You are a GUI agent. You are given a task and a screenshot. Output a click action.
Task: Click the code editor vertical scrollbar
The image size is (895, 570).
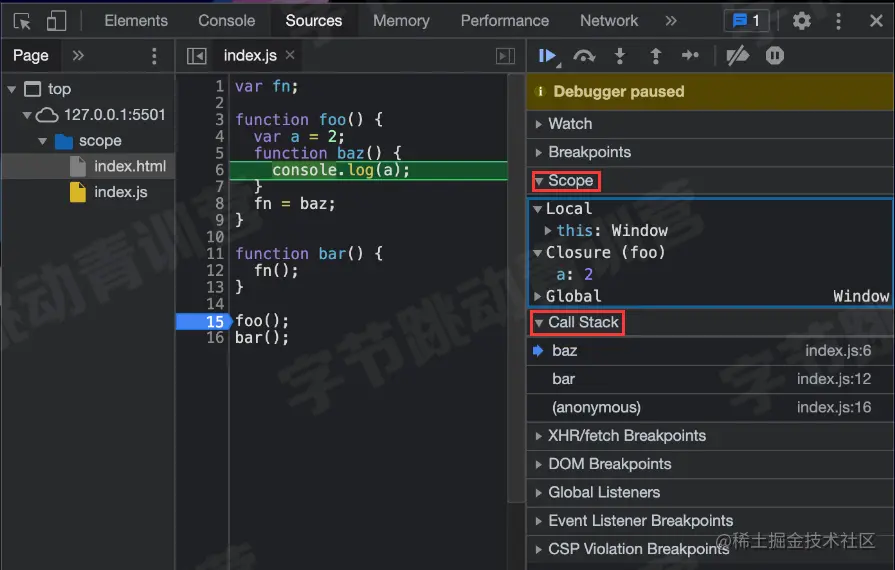[516, 288]
